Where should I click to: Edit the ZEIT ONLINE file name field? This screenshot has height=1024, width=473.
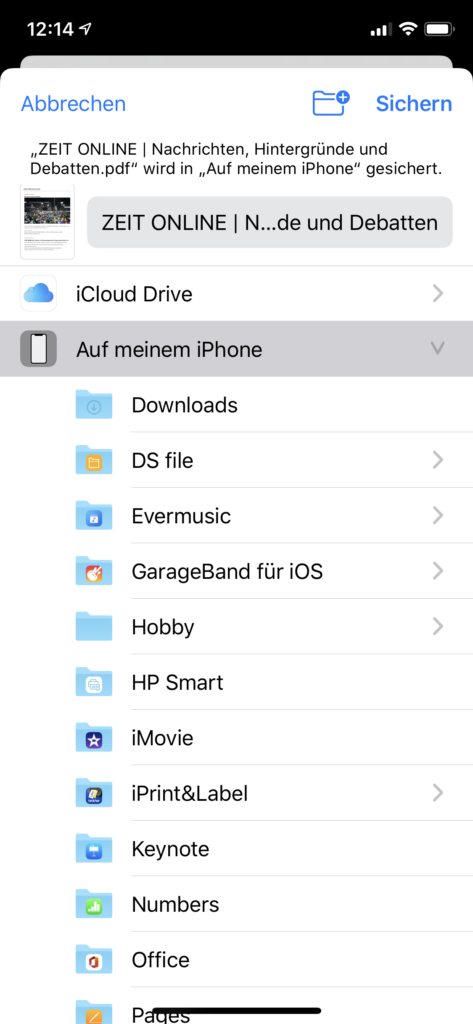click(270, 222)
